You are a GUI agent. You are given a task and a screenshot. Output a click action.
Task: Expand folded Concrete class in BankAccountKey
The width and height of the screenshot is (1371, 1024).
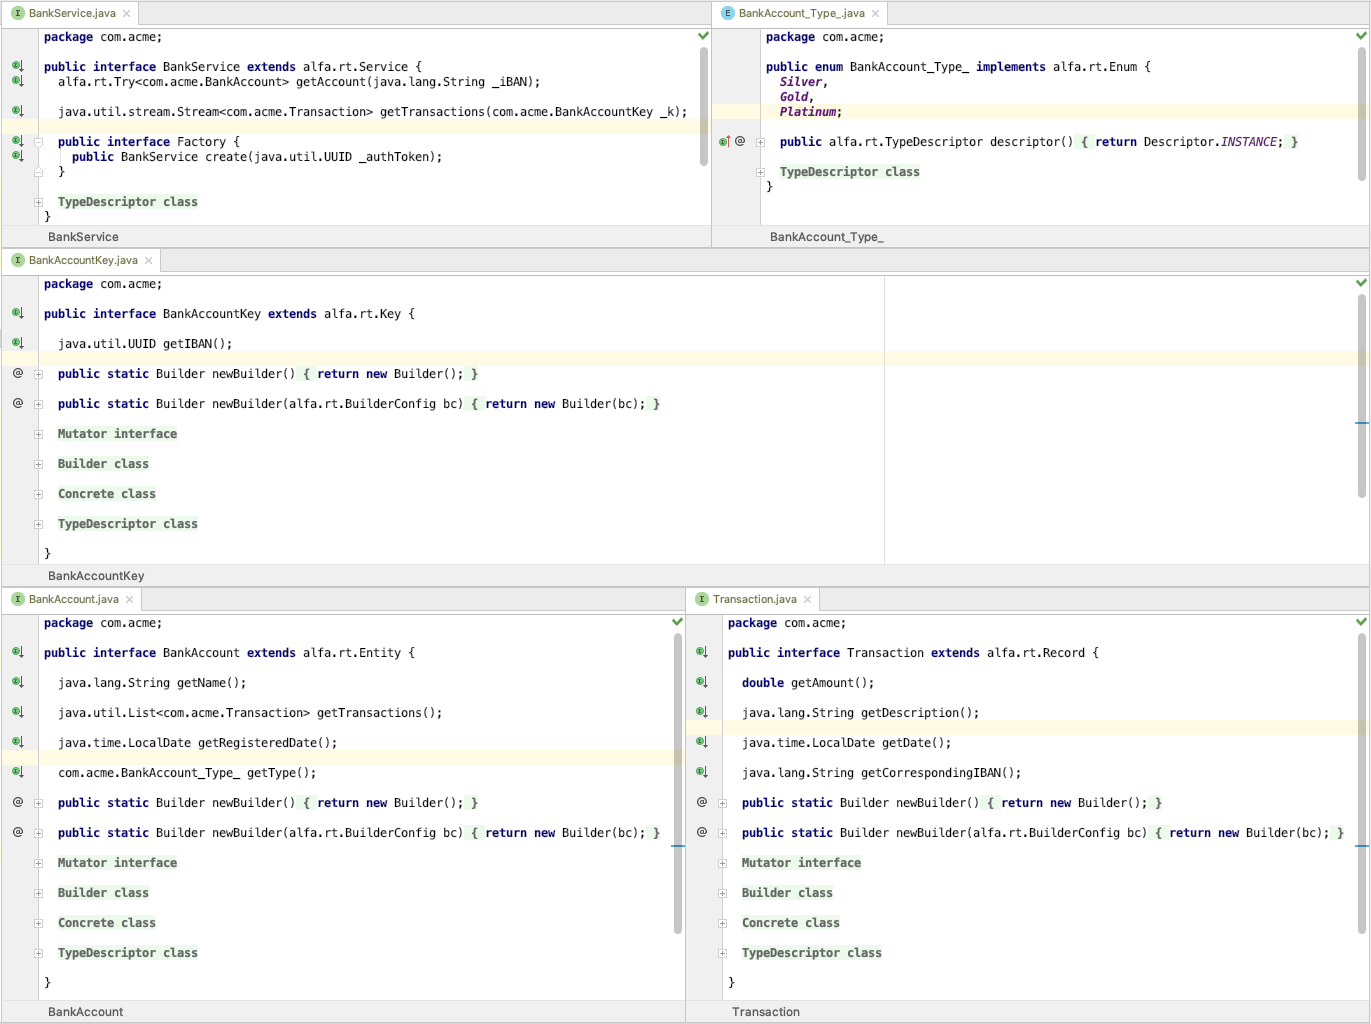point(38,494)
